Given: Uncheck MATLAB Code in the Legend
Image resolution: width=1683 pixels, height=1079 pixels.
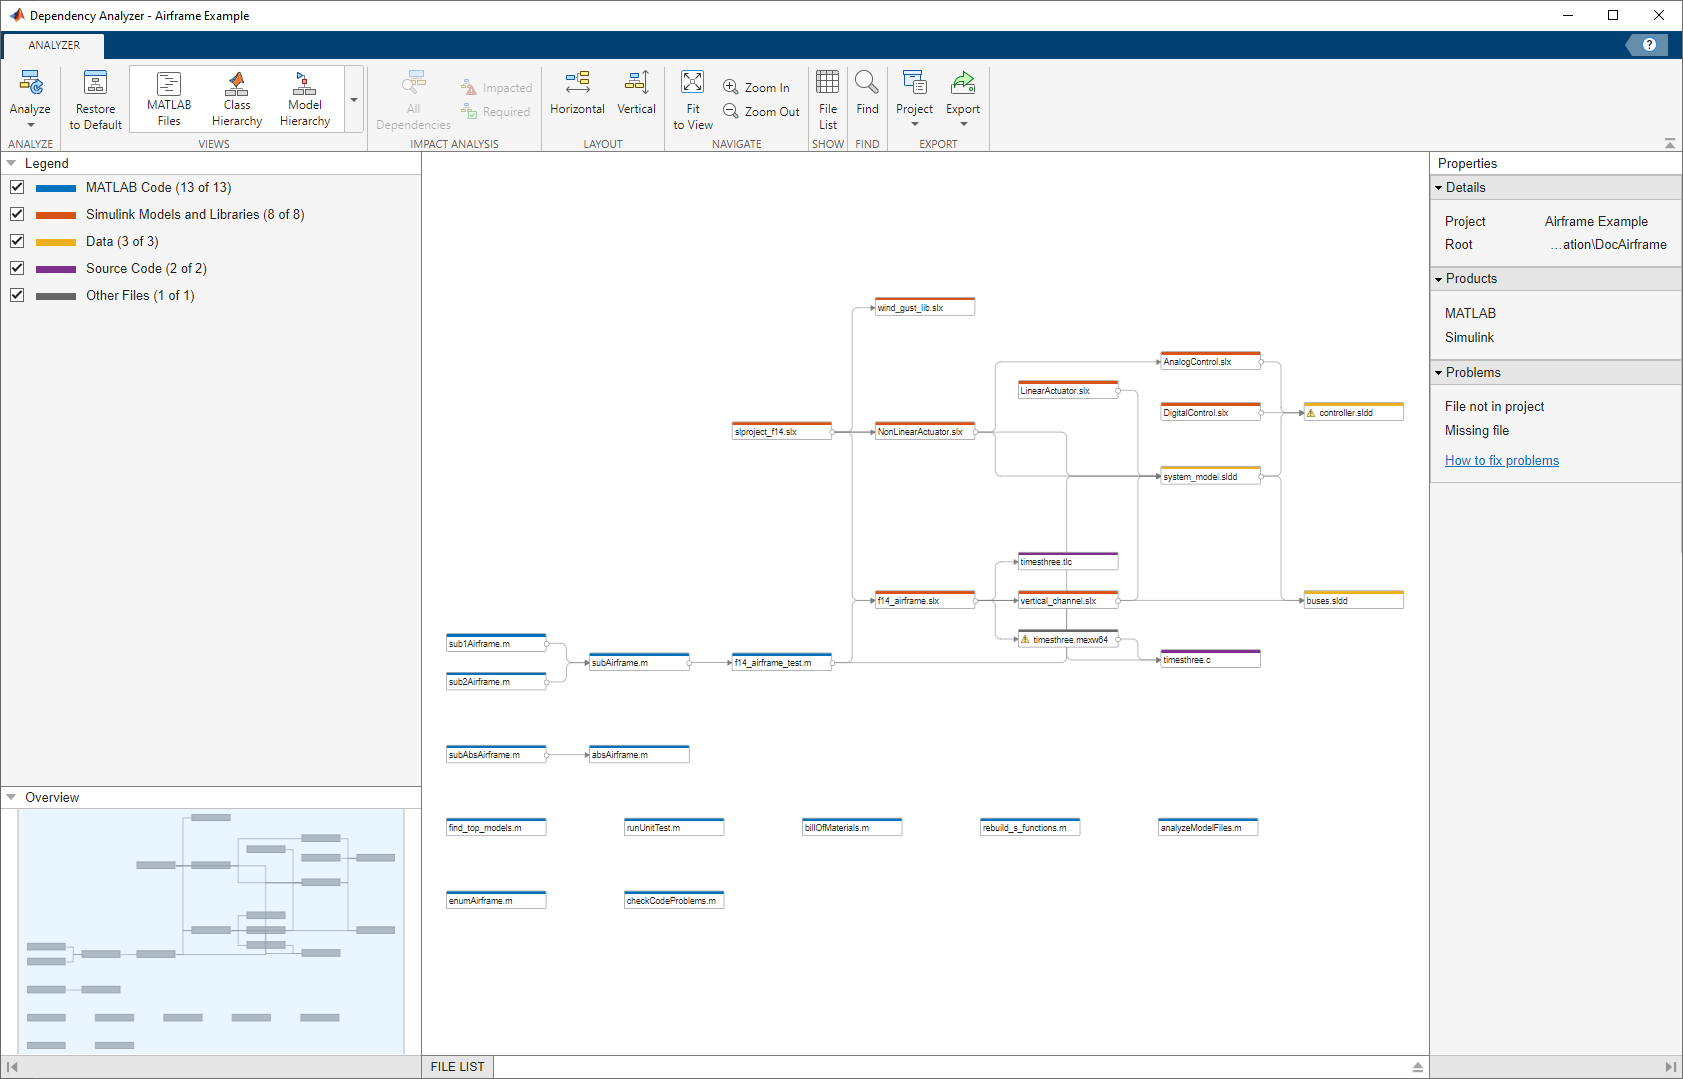Looking at the screenshot, I should [x=17, y=187].
